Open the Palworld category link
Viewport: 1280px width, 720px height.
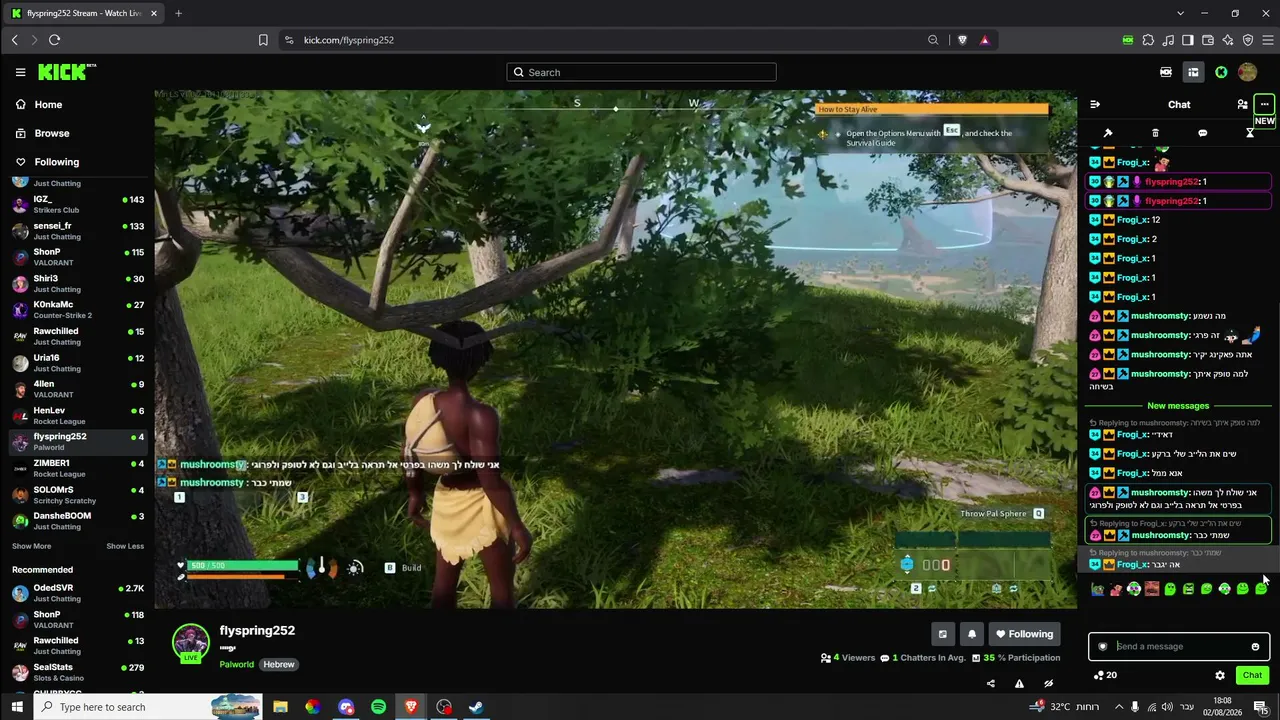click(x=237, y=664)
